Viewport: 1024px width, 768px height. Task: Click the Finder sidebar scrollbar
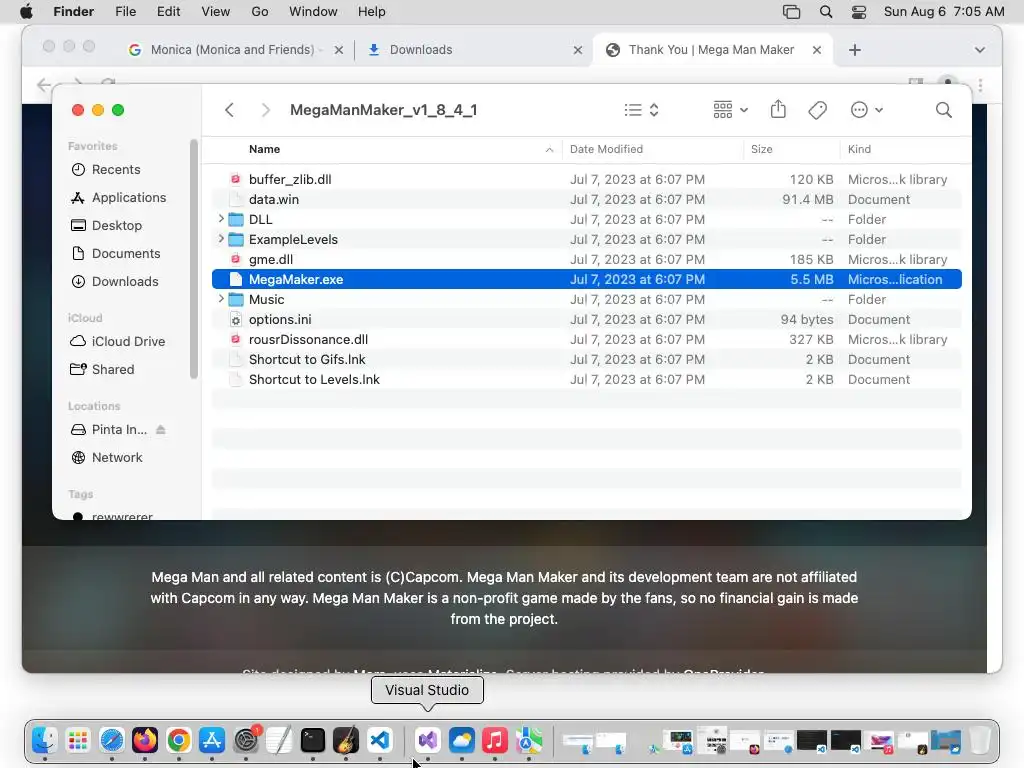[193, 259]
